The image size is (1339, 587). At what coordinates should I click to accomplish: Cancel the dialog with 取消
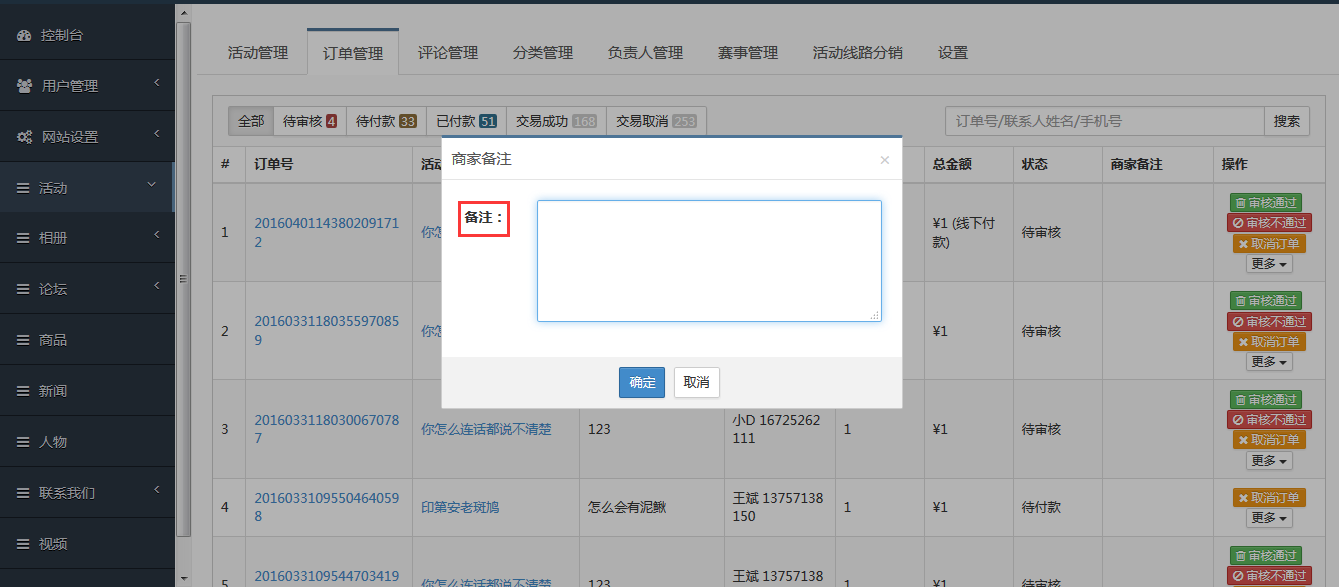(x=697, y=382)
